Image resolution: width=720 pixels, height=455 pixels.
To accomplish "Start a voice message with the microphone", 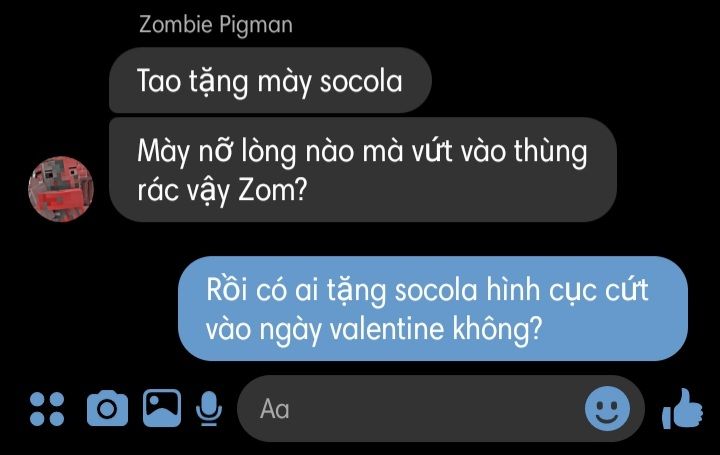I will tap(209, 408).
